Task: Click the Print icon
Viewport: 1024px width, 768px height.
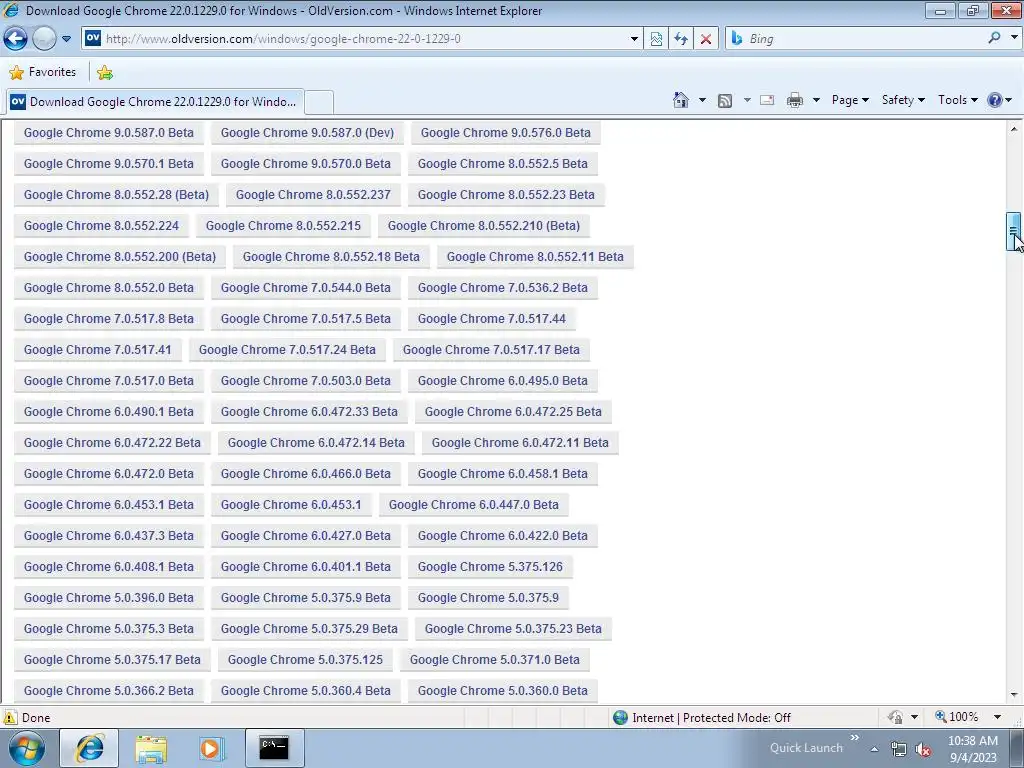Action: point(794,100)
